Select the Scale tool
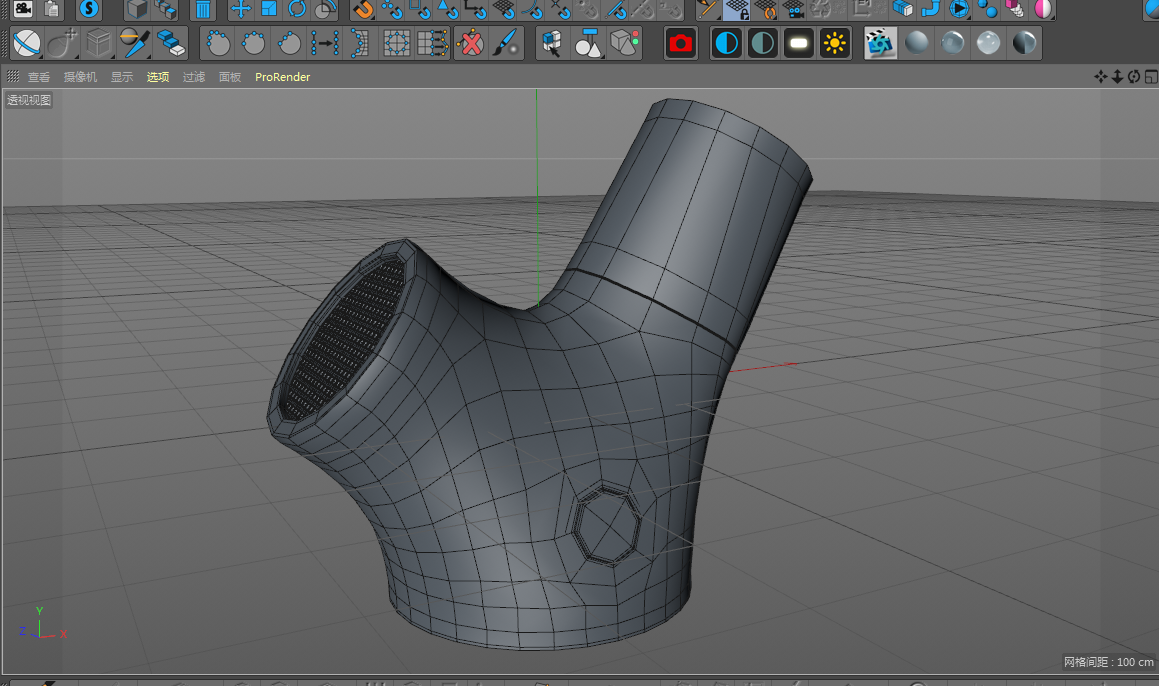The image size is (1159, 686). [269, 10]
